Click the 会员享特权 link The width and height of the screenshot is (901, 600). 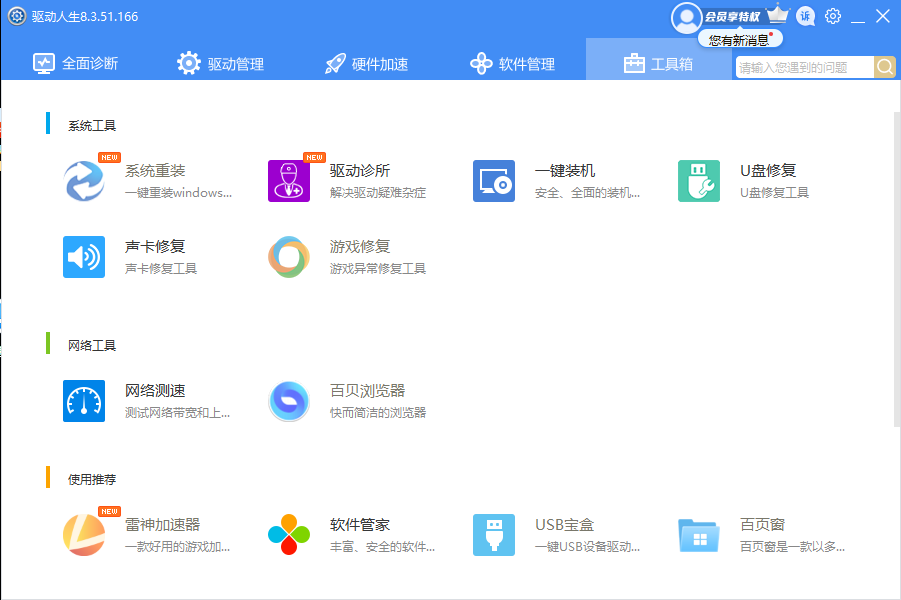733,17
